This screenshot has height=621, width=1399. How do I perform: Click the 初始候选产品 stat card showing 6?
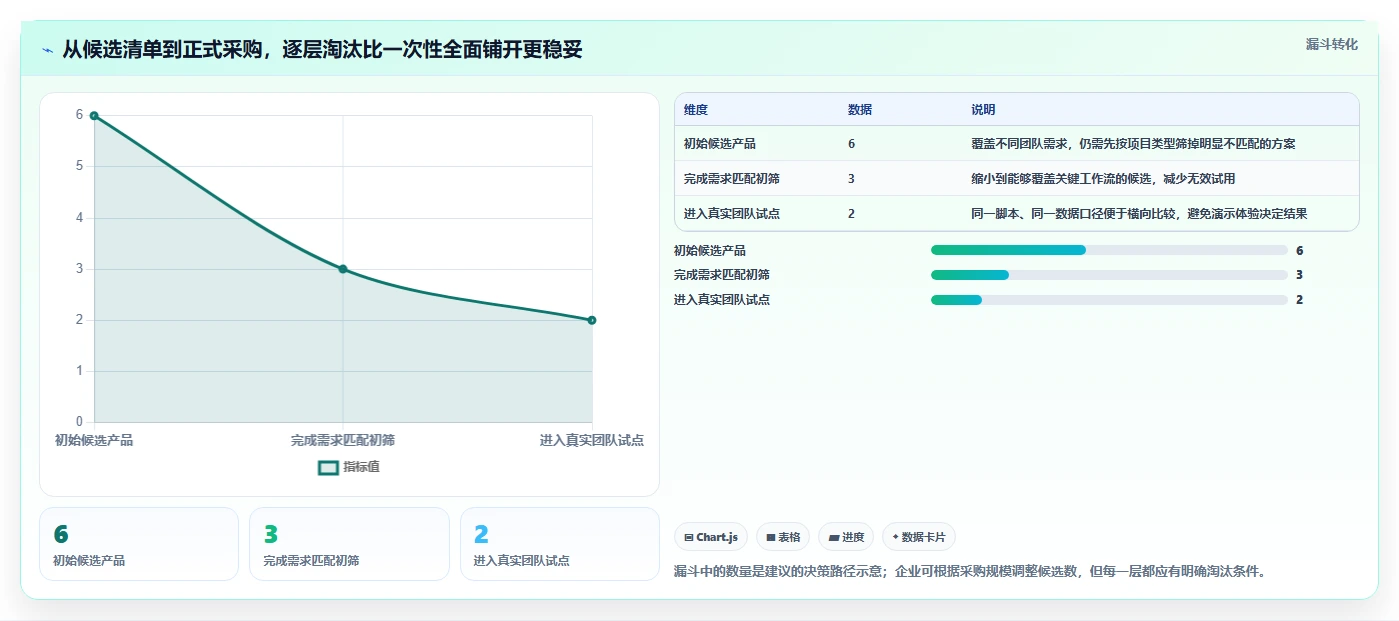(139, 544)
